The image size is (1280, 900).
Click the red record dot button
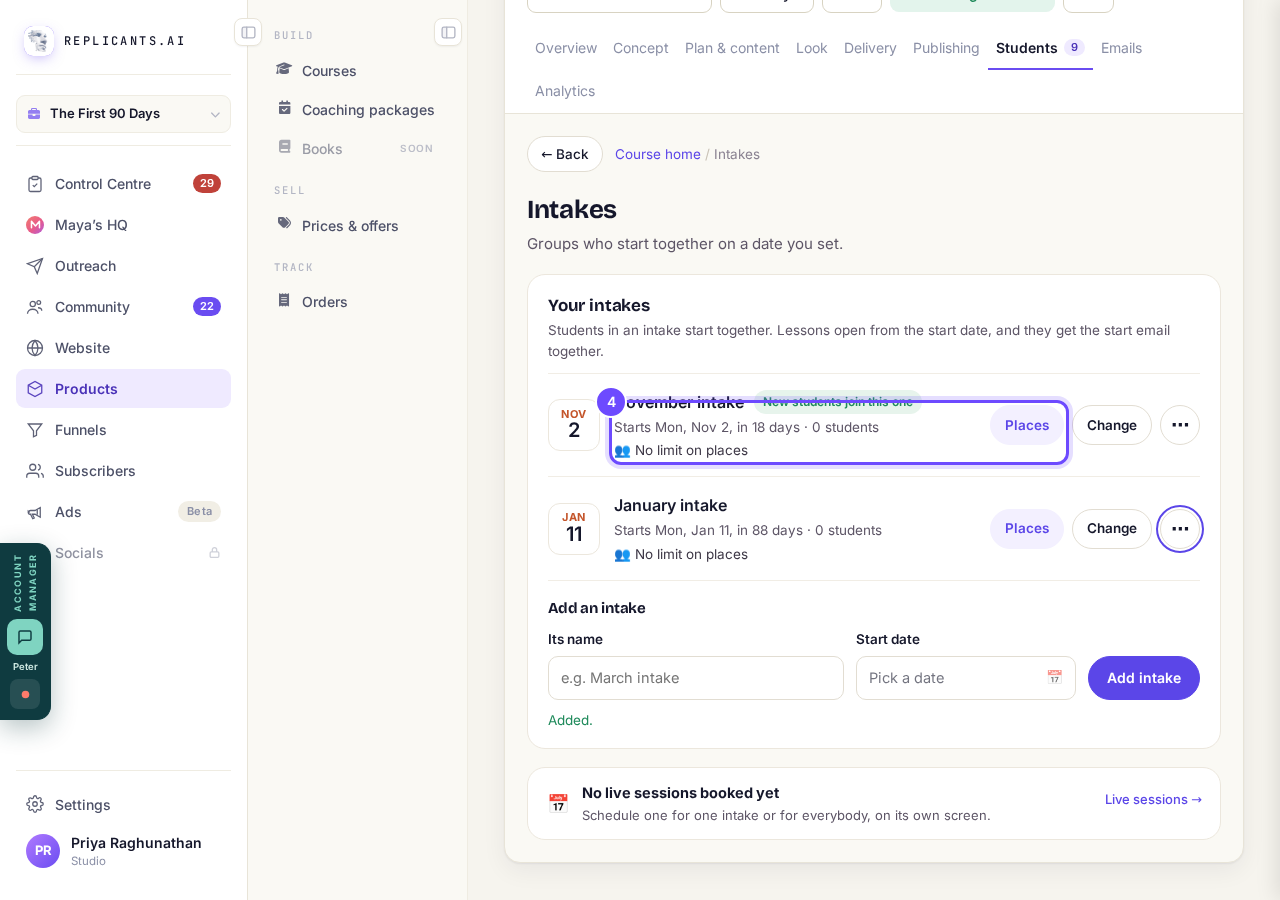(x=25, y=694)
